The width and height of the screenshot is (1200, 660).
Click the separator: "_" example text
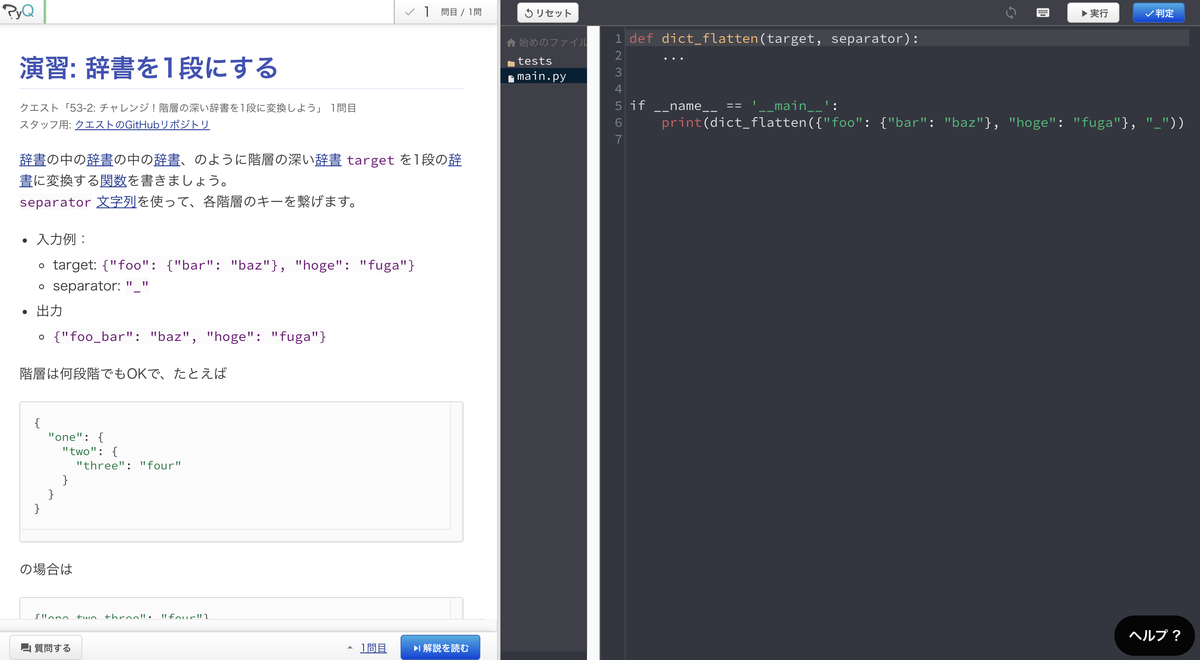[101, 286]
